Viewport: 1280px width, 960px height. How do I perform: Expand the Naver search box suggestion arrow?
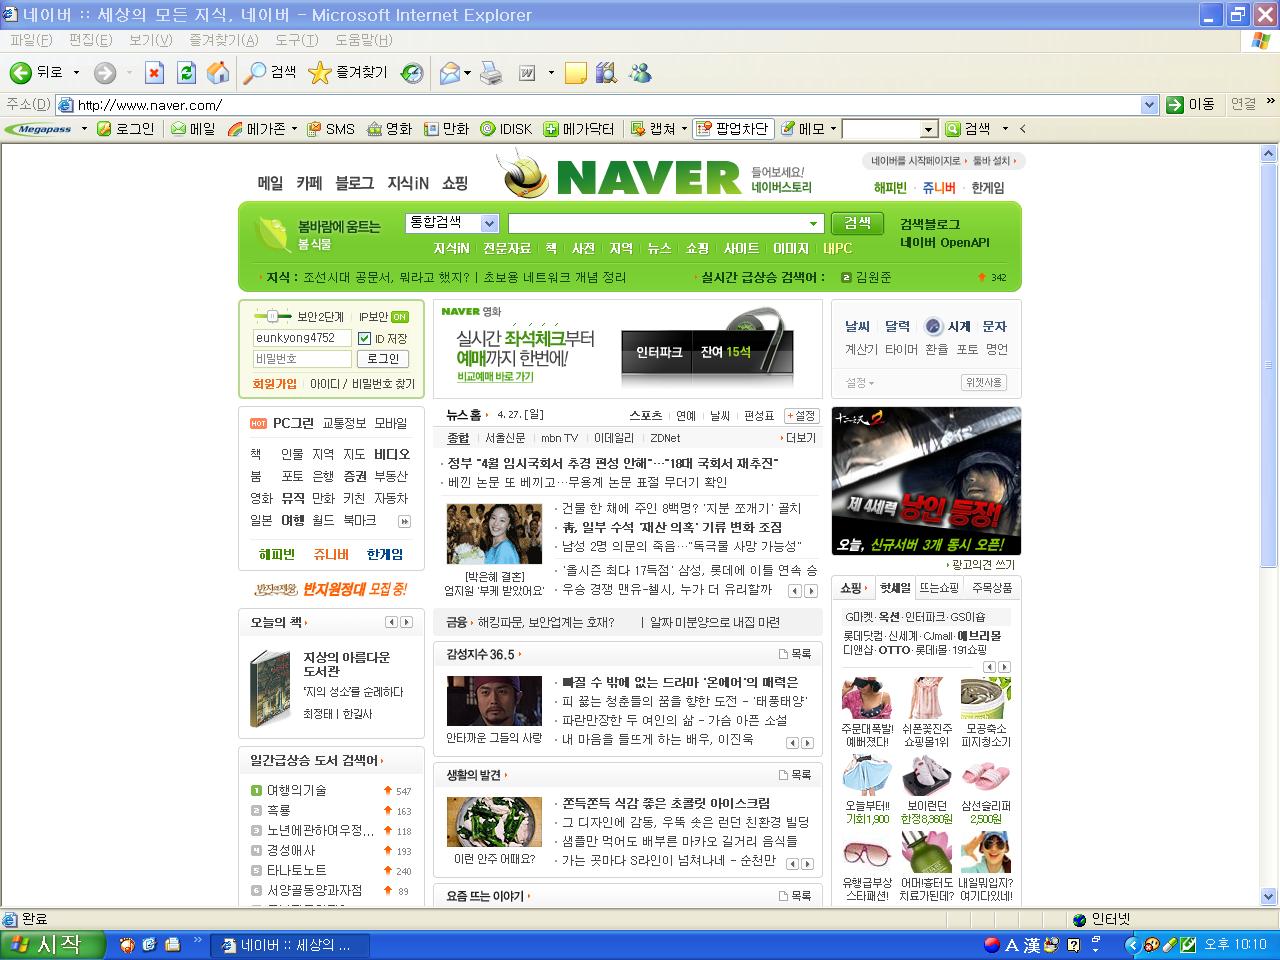tap(813, 224)
